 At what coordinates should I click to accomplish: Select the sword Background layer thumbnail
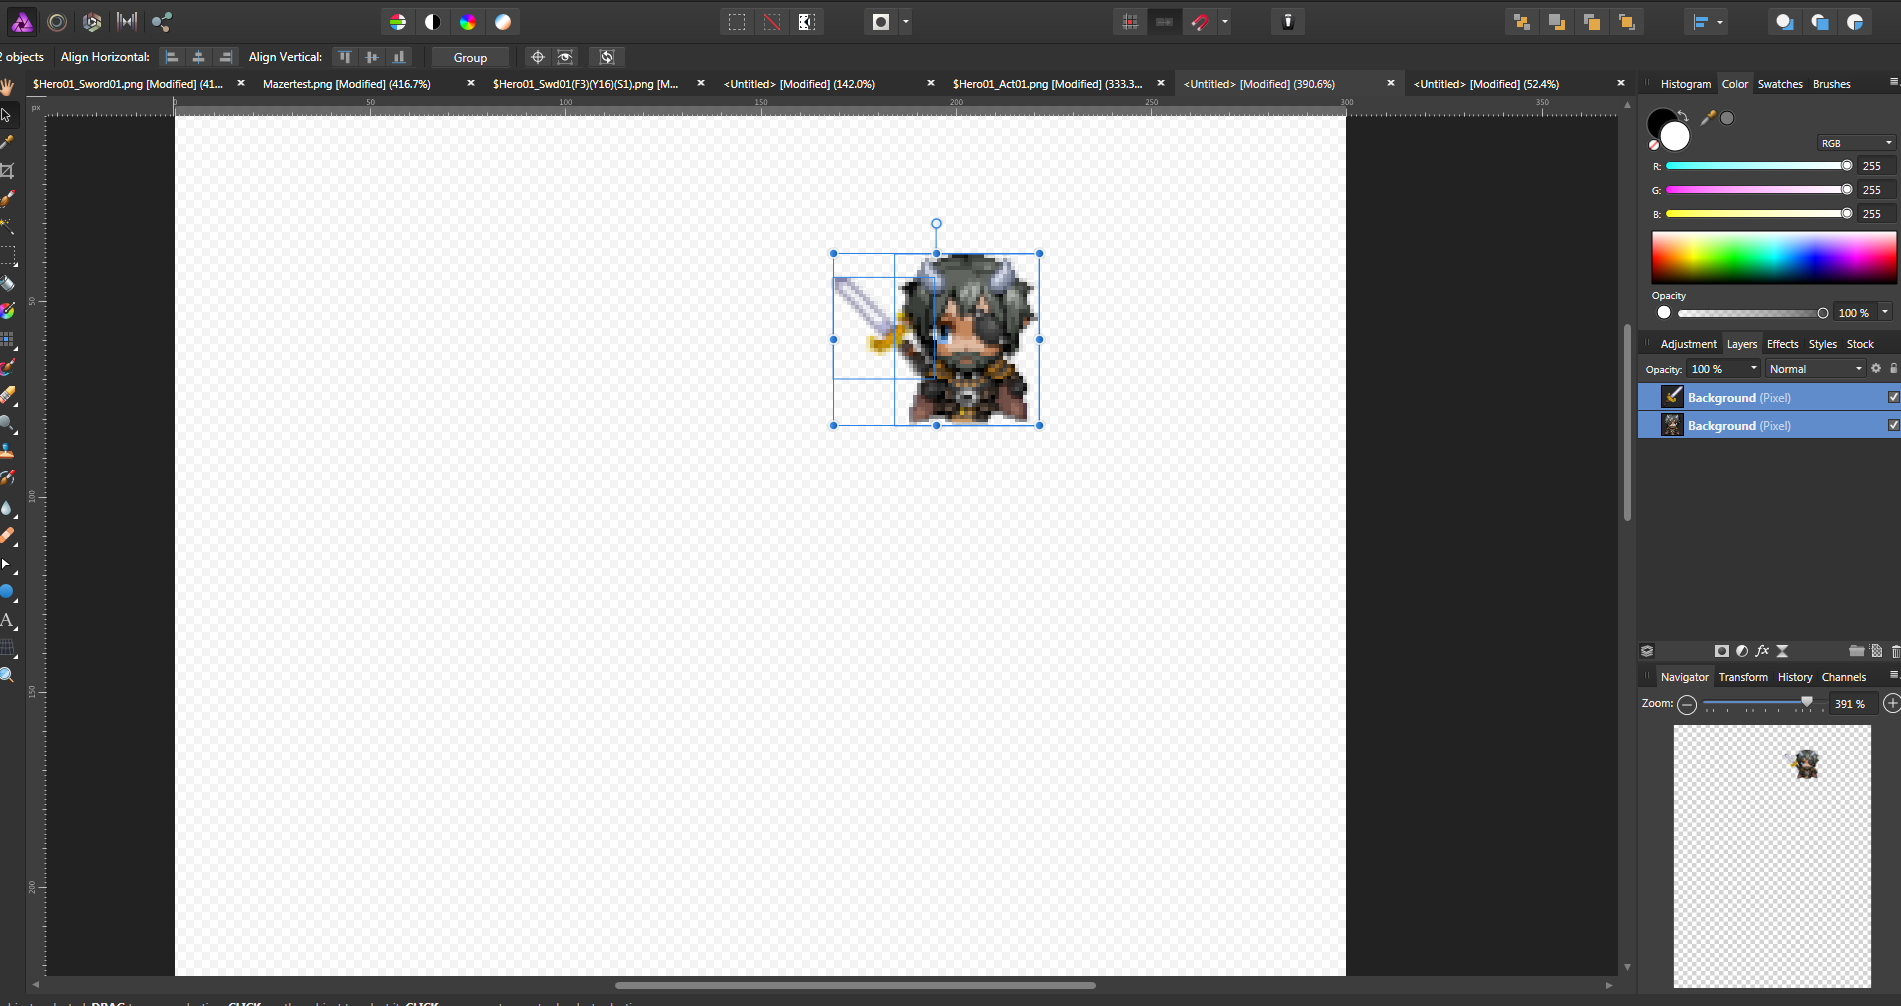point(1672,397)
